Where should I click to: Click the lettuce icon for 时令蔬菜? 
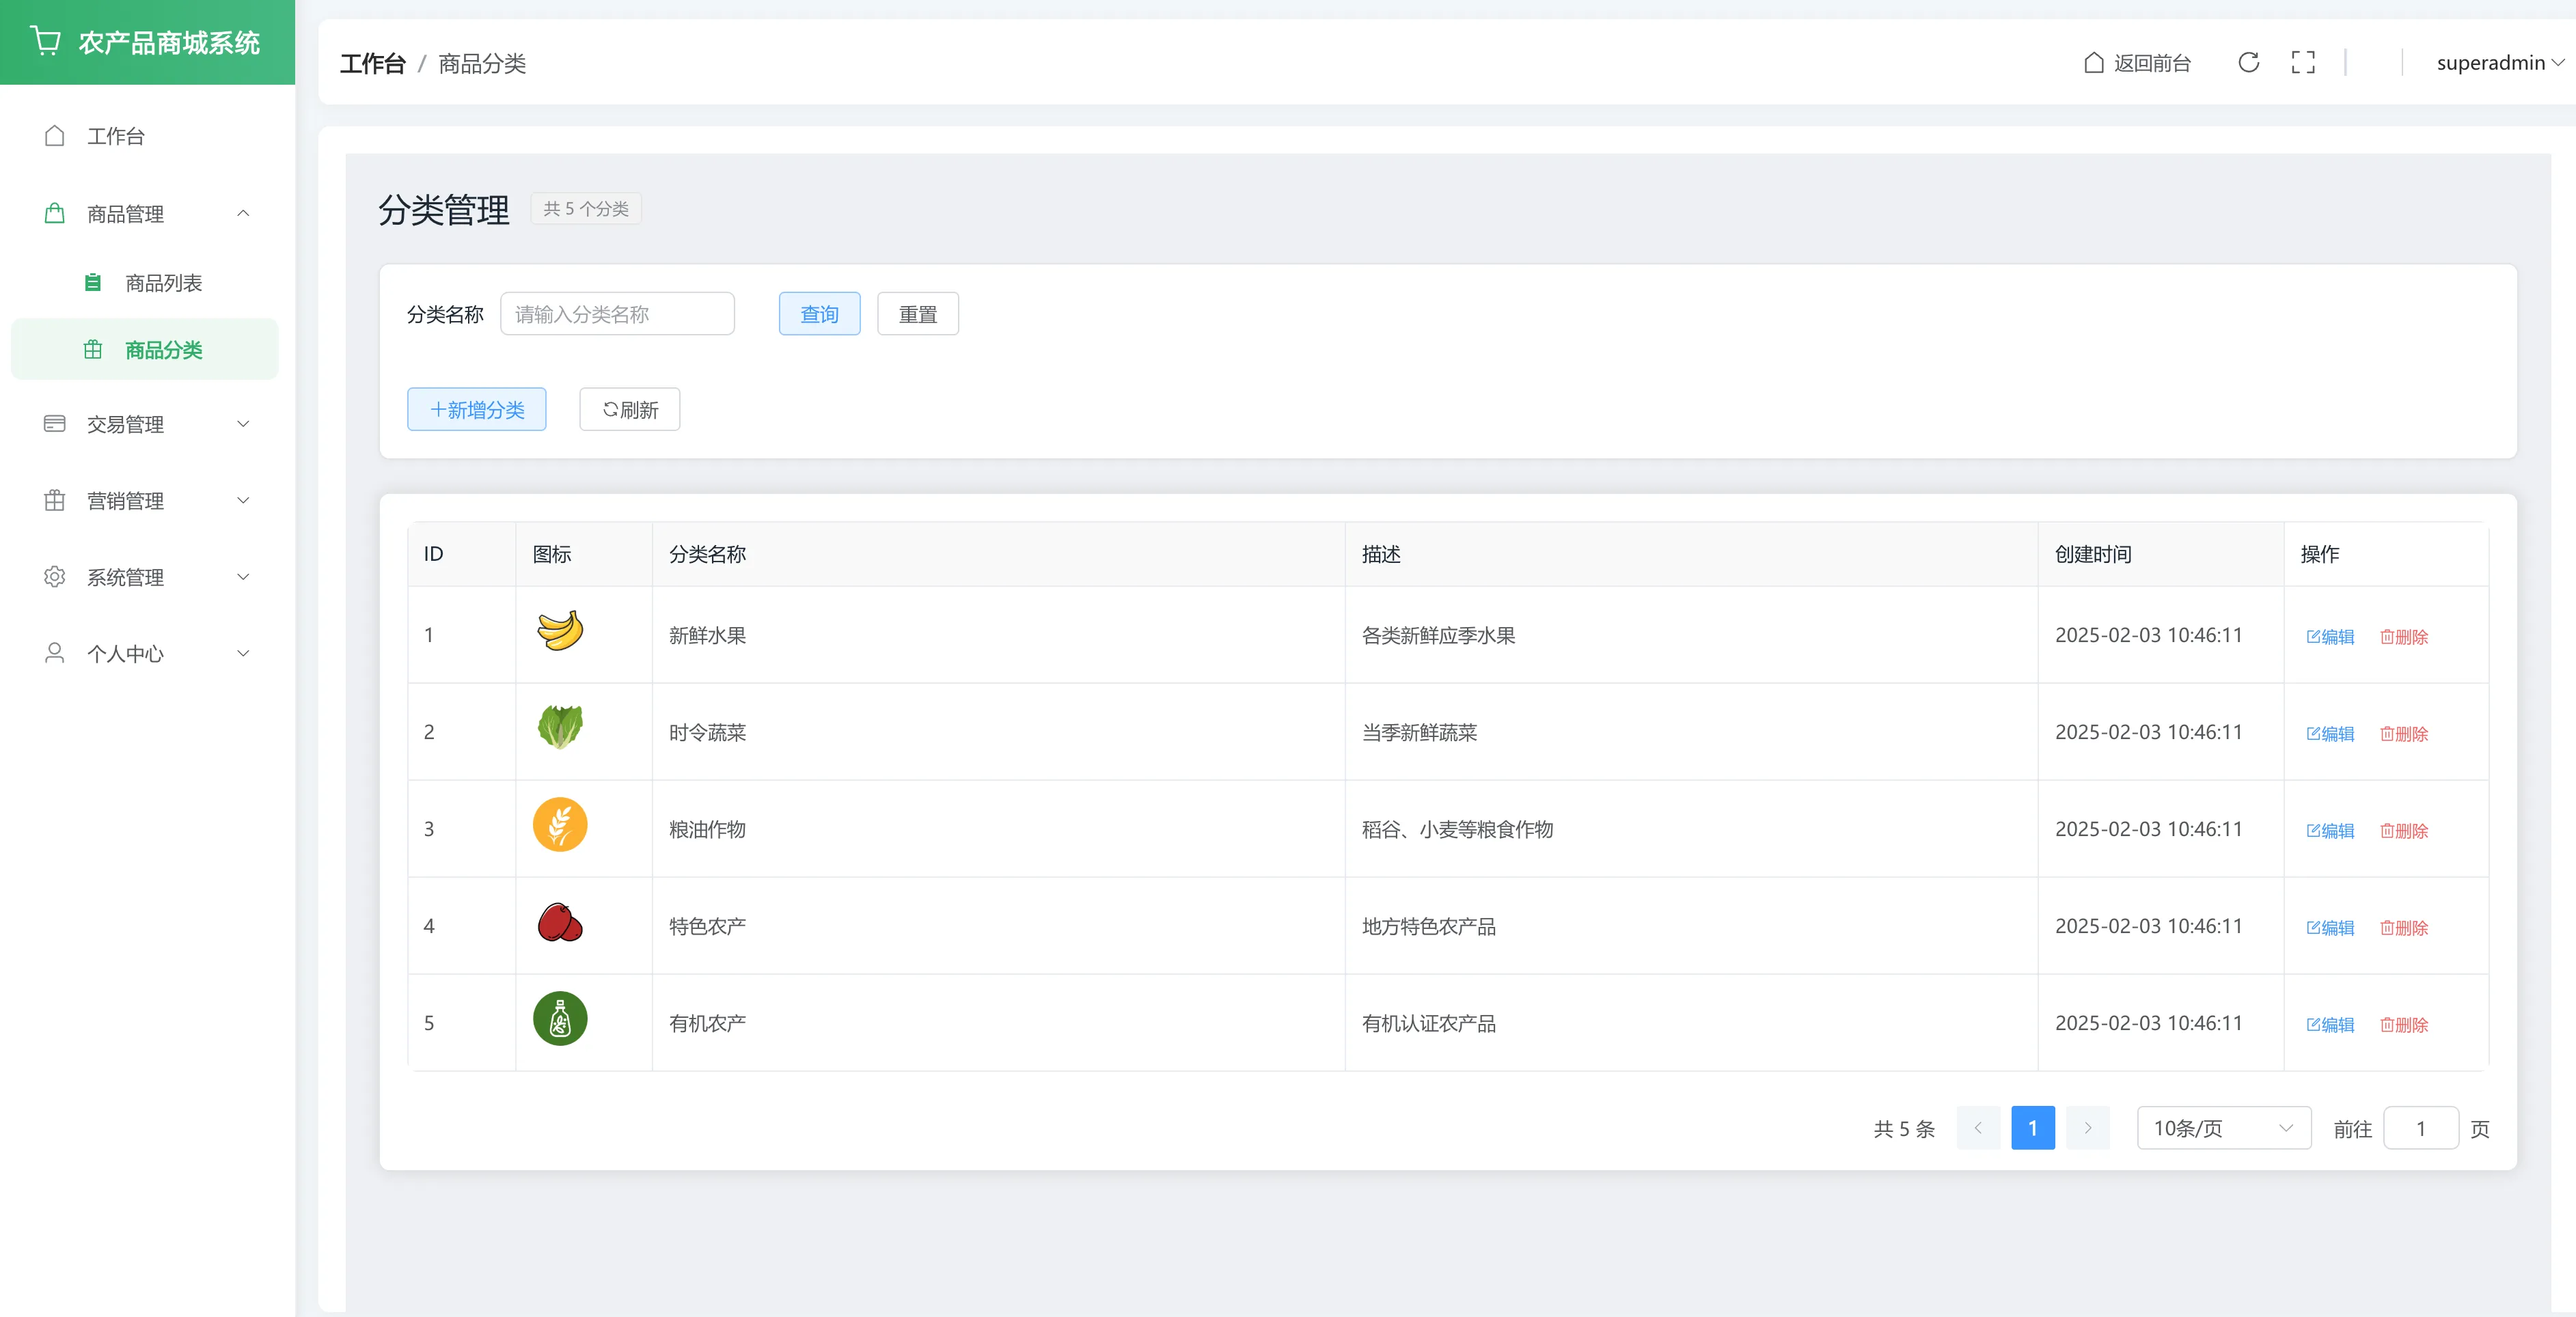560,728
